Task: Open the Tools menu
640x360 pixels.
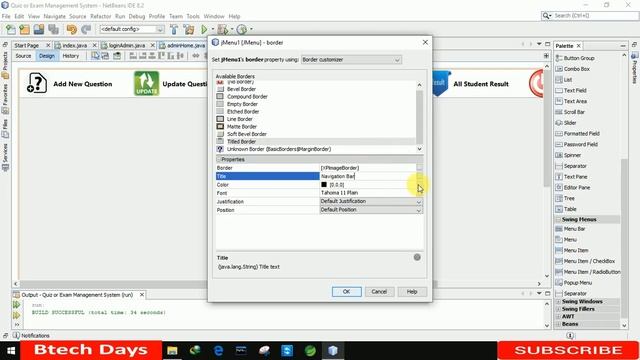Action: 193,16
